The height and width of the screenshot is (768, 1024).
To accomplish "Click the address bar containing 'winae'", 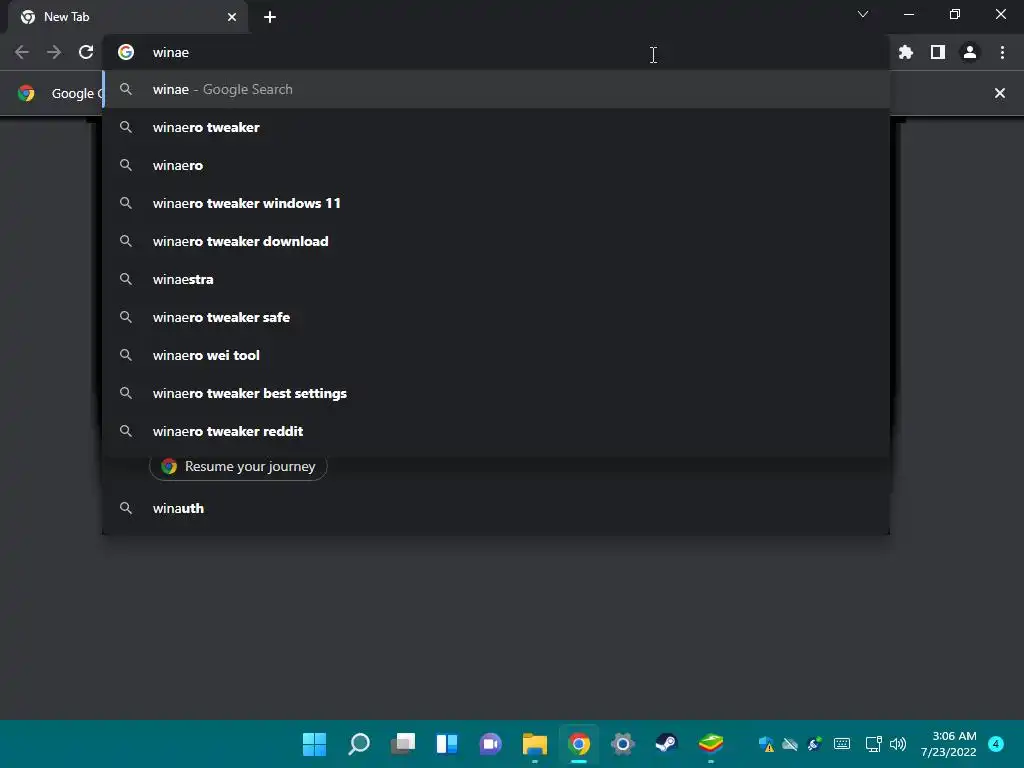I will 496,52.
